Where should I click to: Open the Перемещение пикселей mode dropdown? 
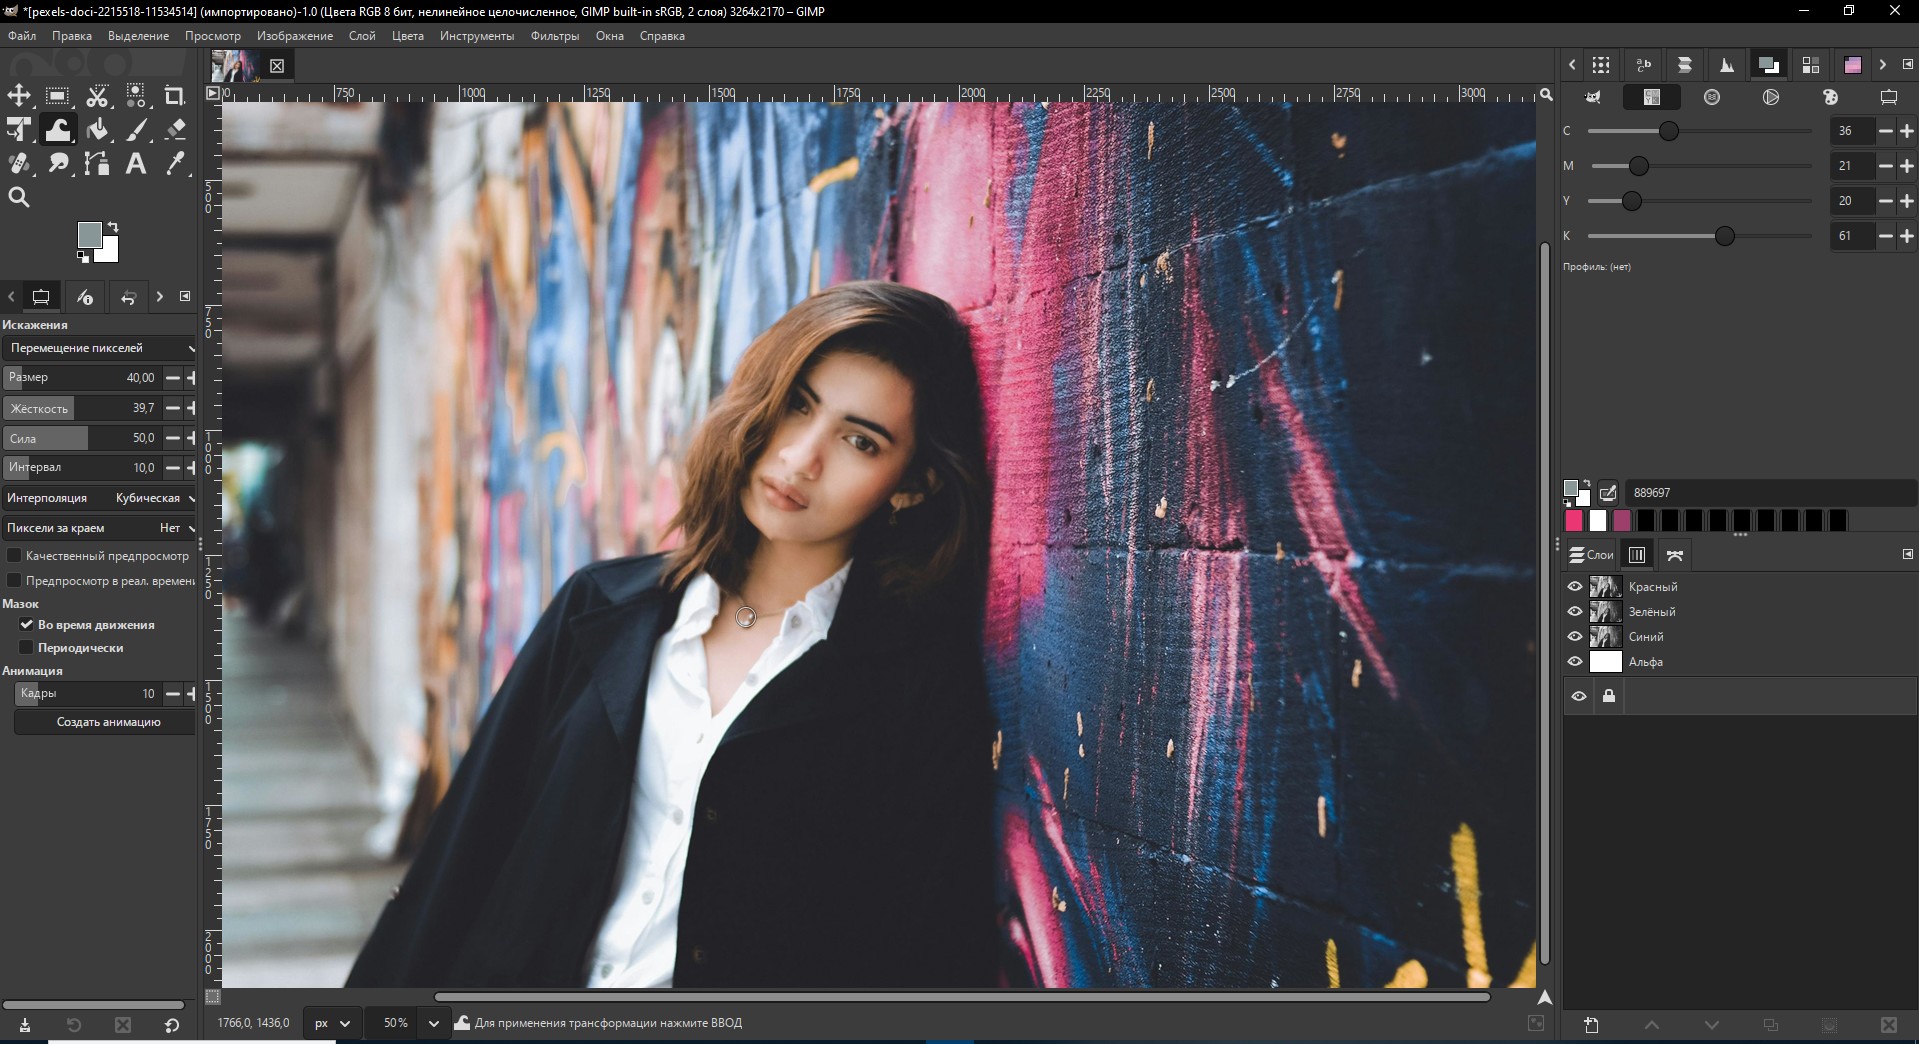(99, 348)
